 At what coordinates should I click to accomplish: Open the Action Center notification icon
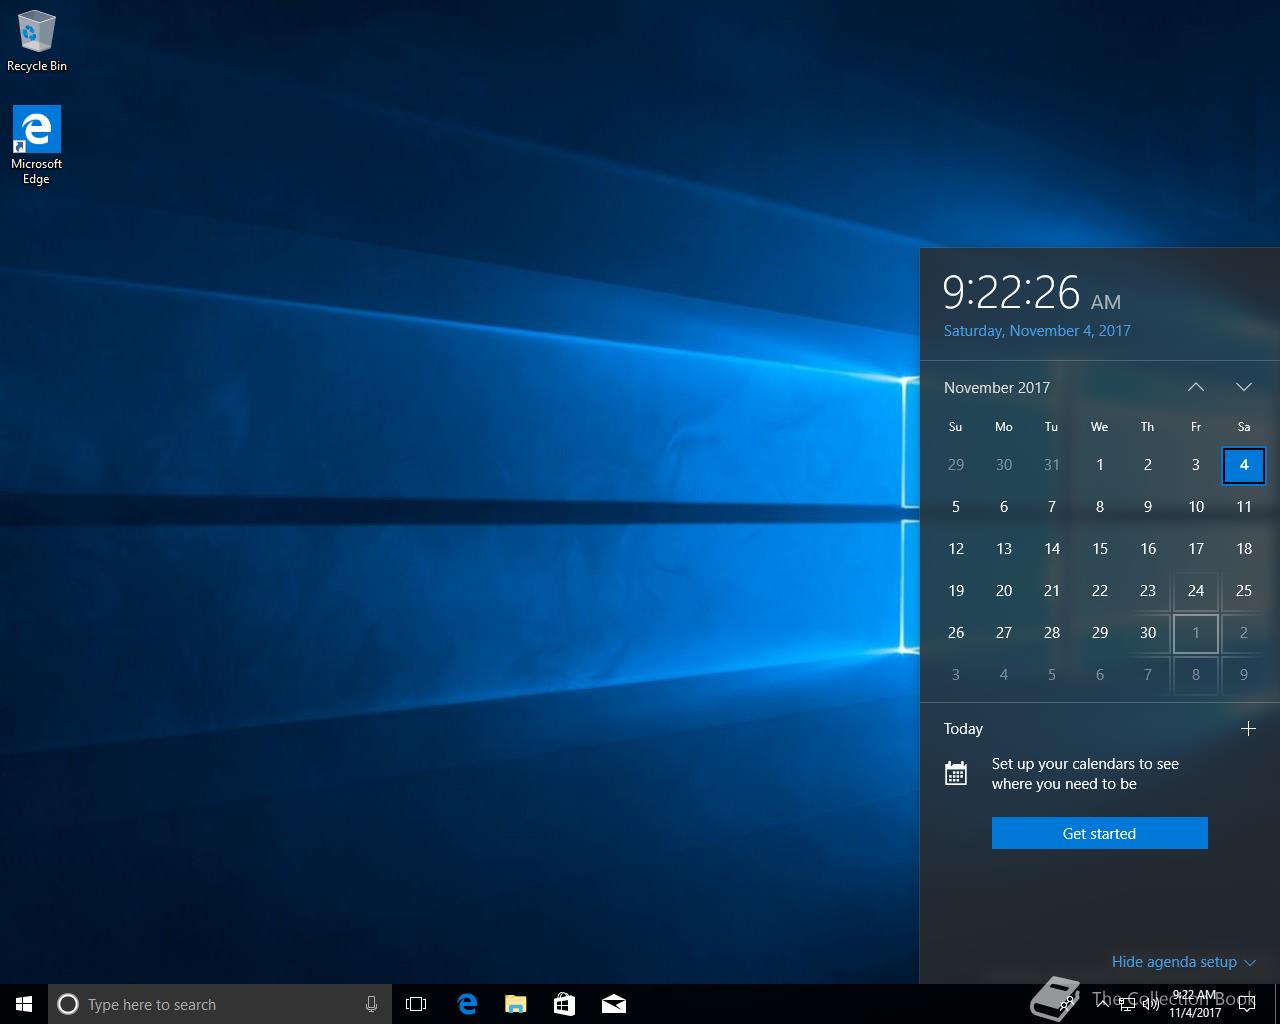coord(1246,1004)
